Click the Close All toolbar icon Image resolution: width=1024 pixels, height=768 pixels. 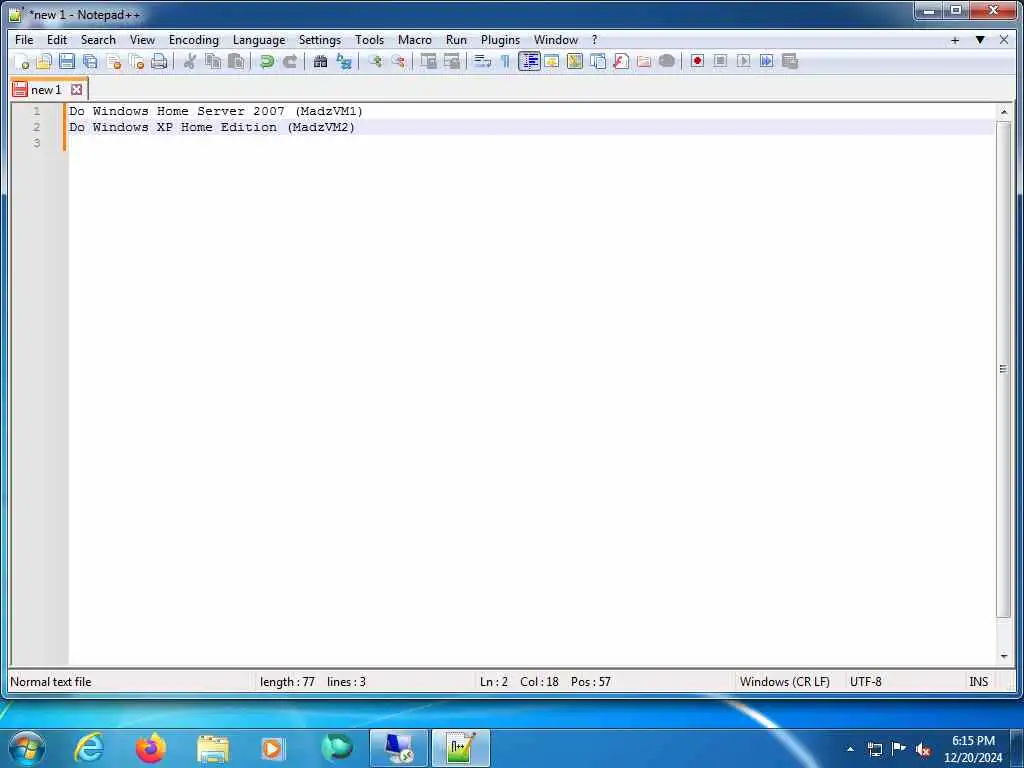pos(136,61)
